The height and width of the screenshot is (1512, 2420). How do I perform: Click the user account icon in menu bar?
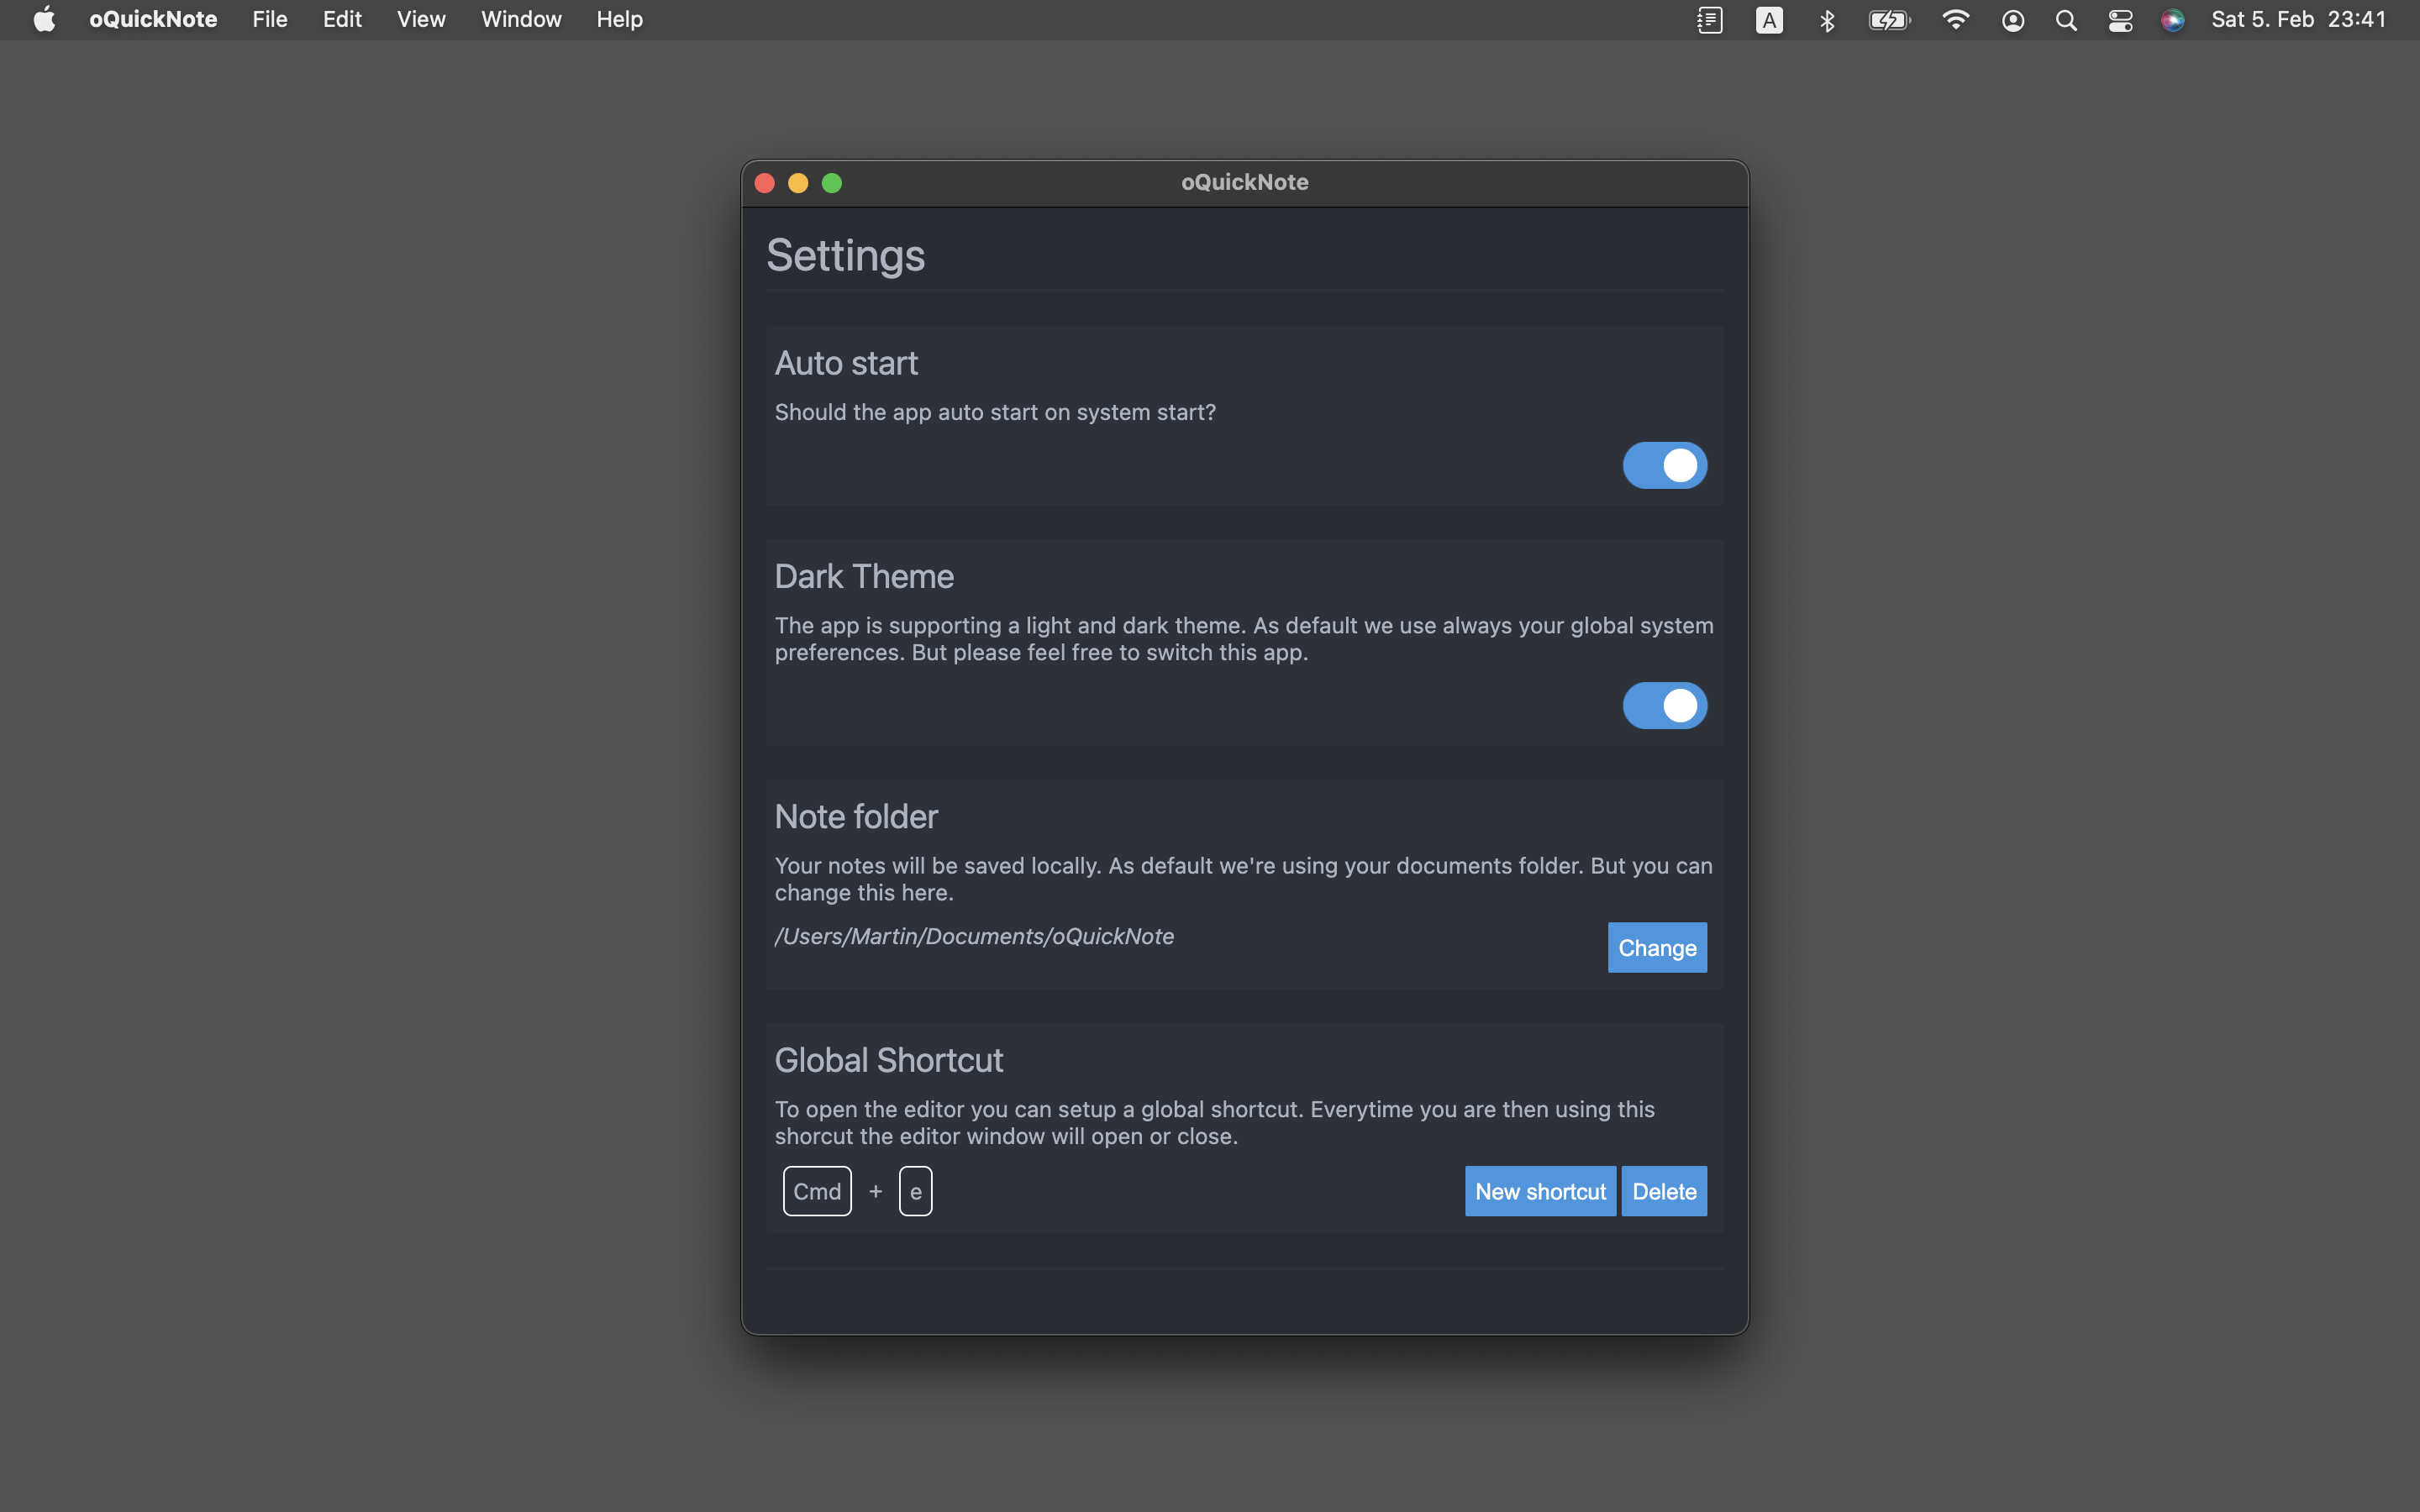(2013, 20)
